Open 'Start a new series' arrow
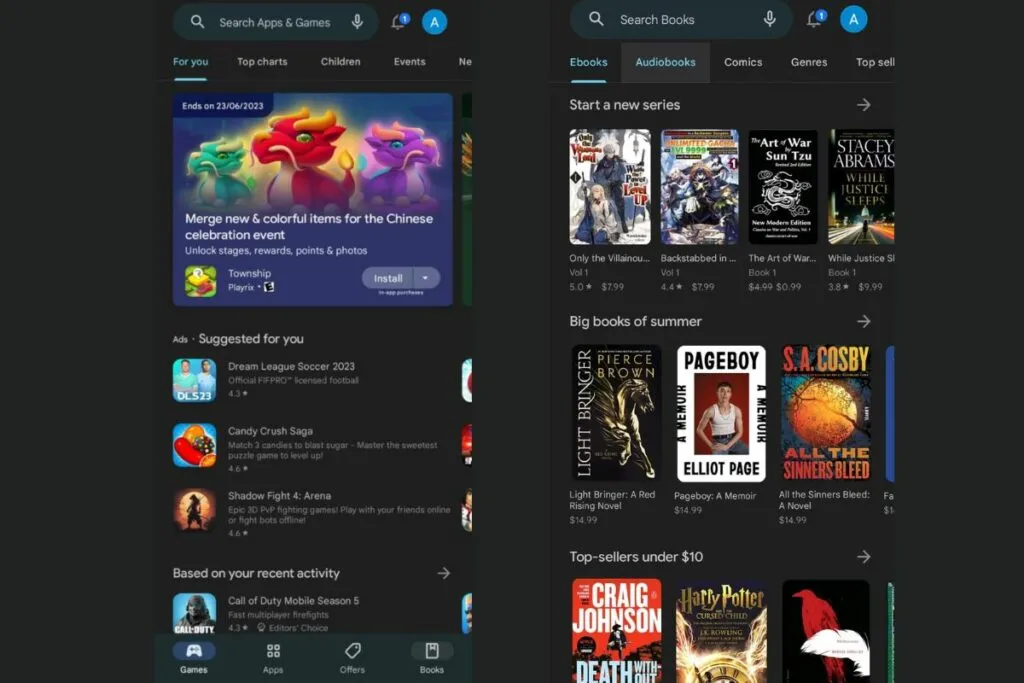The height and width of the screenshot is (683, 1024). 863,104
